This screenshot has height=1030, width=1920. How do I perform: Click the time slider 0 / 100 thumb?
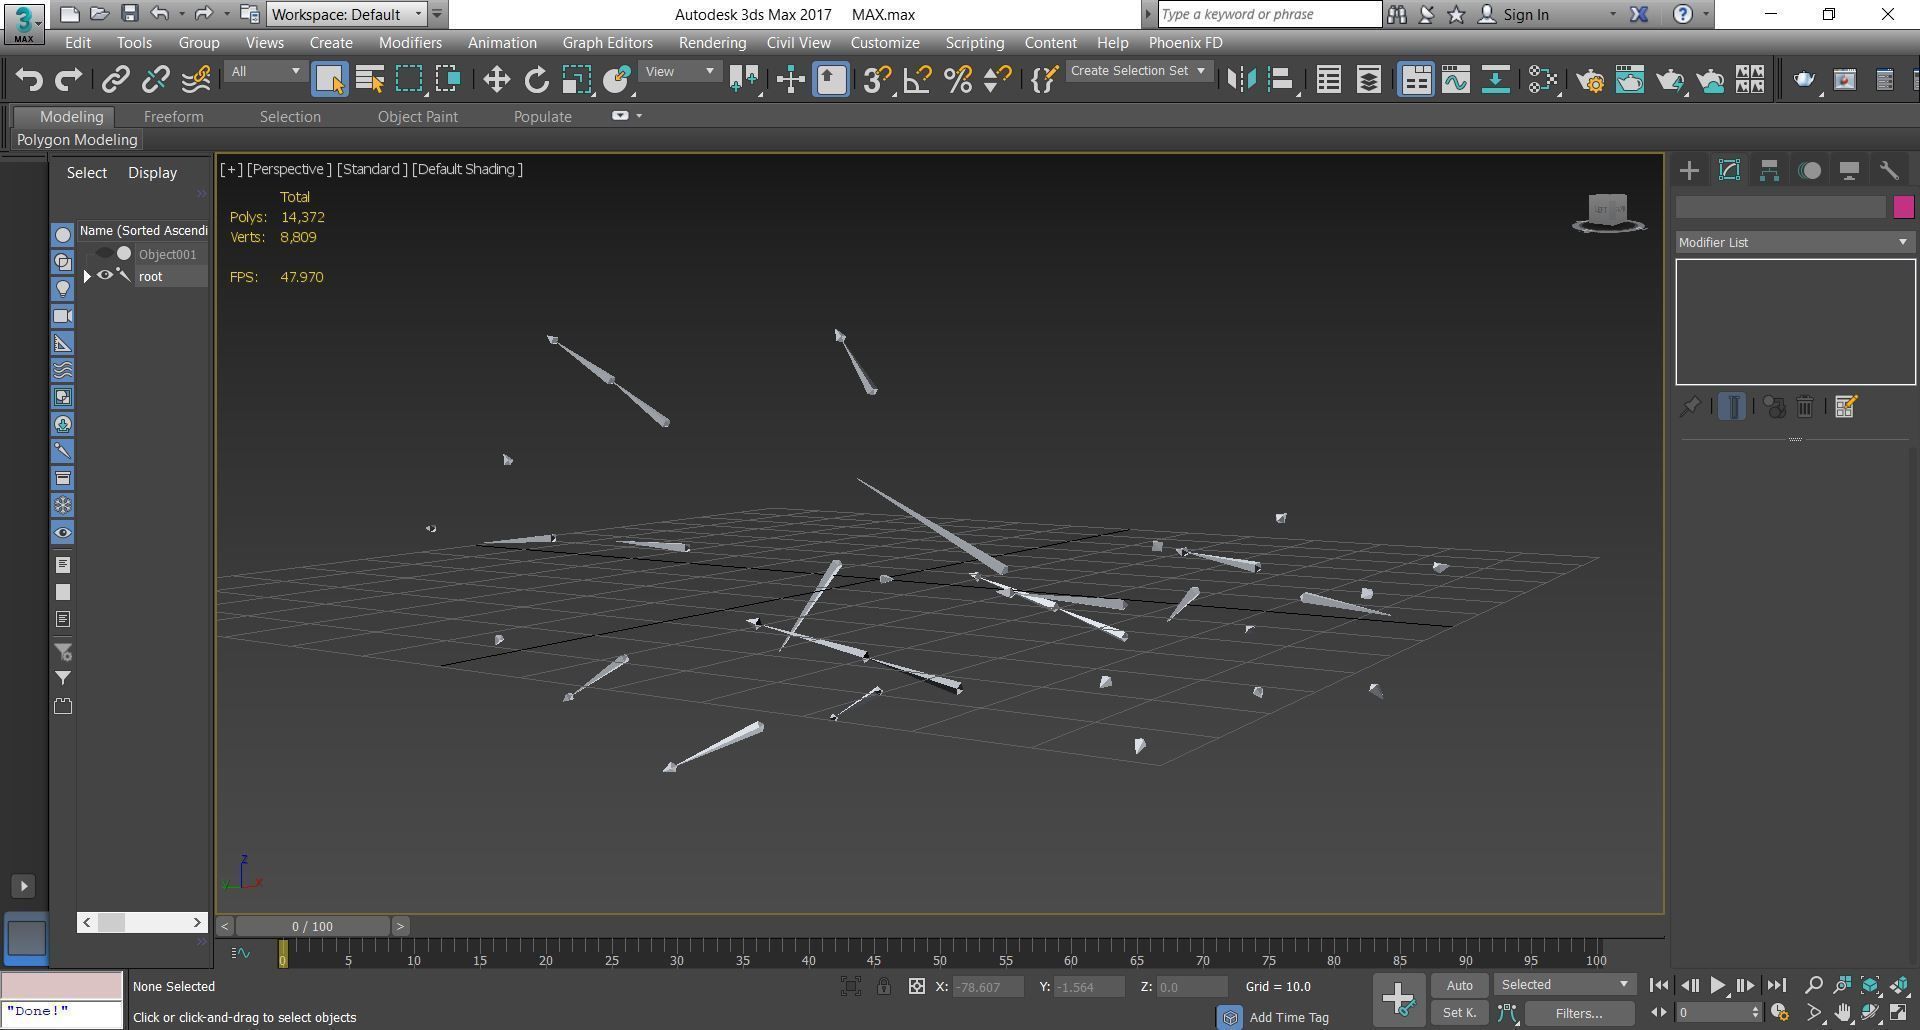point(313,926)
